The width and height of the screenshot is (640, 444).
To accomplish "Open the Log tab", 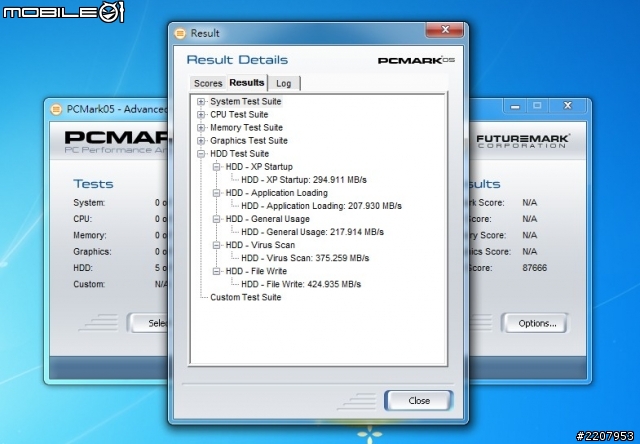I will point(284,83).
